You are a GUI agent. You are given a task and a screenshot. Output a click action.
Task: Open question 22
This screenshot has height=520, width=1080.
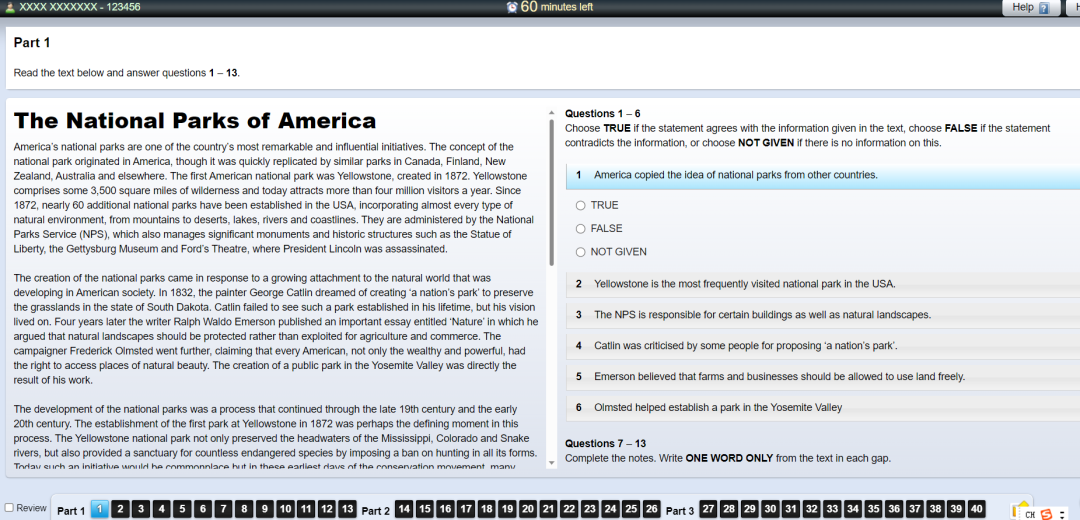(x=570, y=510)
